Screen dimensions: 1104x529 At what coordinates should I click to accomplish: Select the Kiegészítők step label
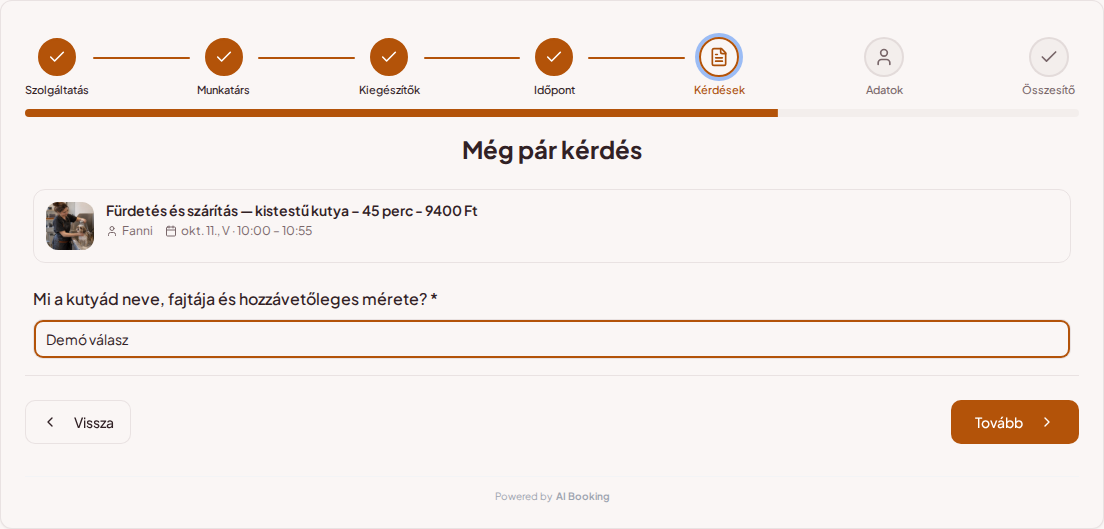coord(389,90)
